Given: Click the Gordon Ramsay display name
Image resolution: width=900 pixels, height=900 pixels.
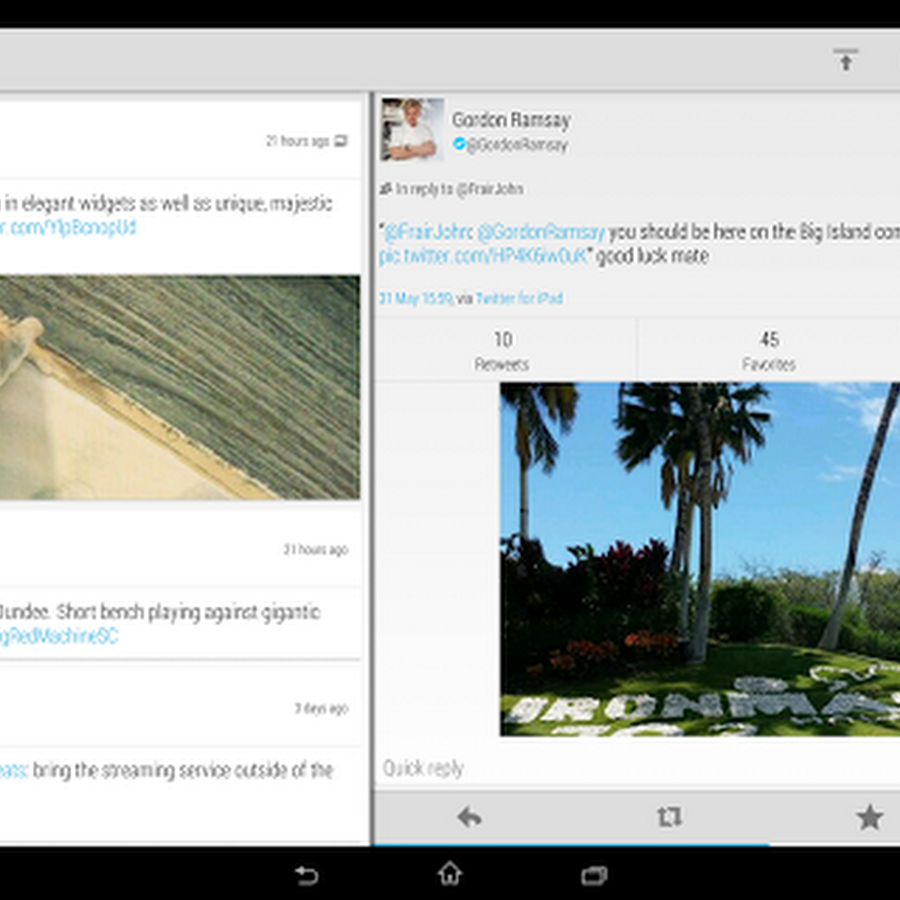Looking at the screenshot, I should click(511, 120).
